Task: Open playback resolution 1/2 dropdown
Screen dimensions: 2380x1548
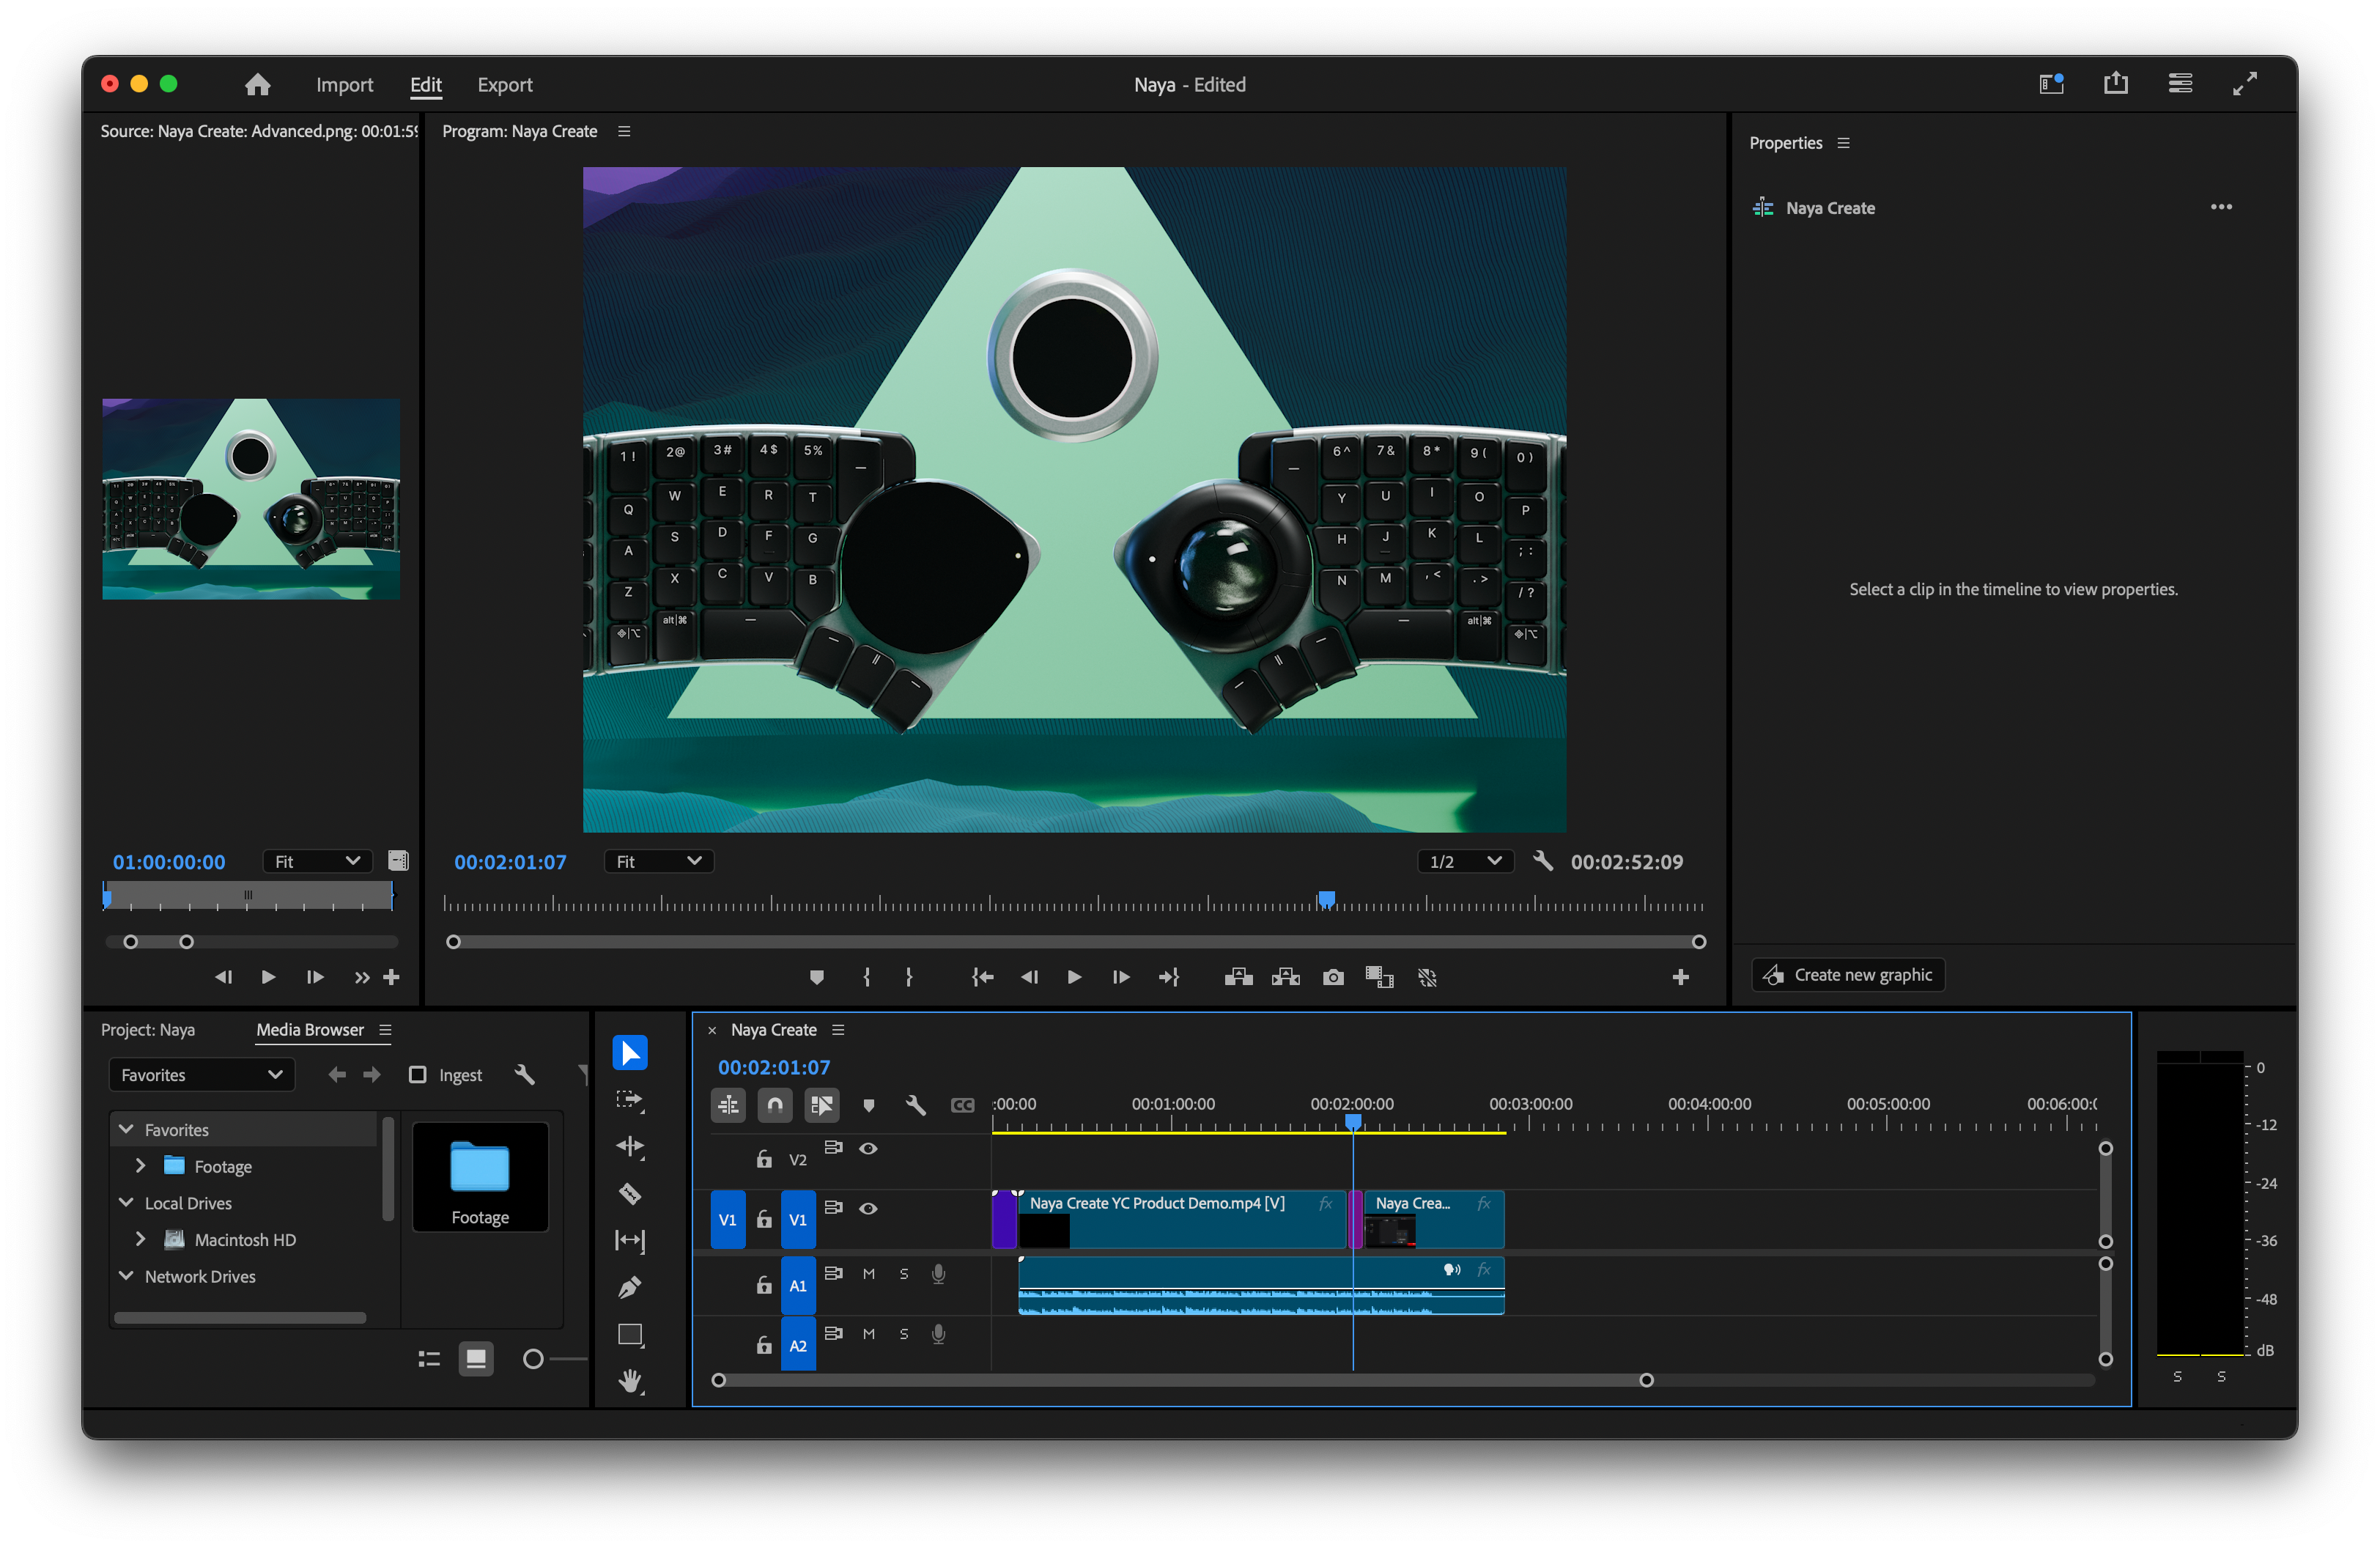Action: pos(1465,861)
